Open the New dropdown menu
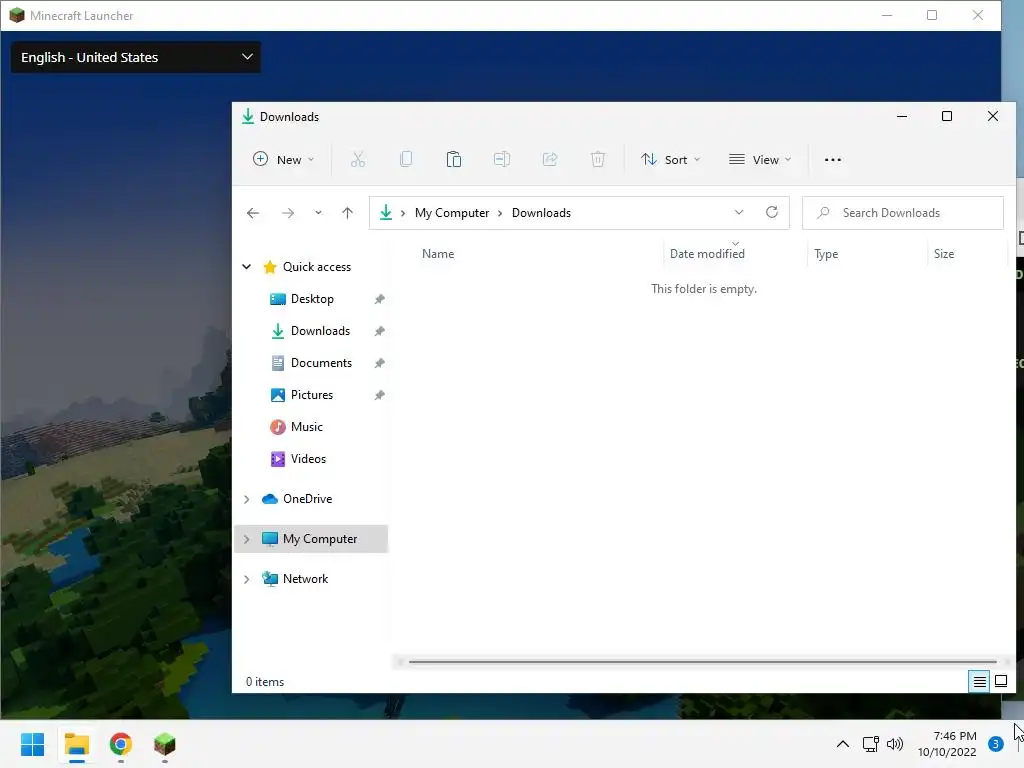The height and width of the screenshot is (768, 1024). coord(283,159)
